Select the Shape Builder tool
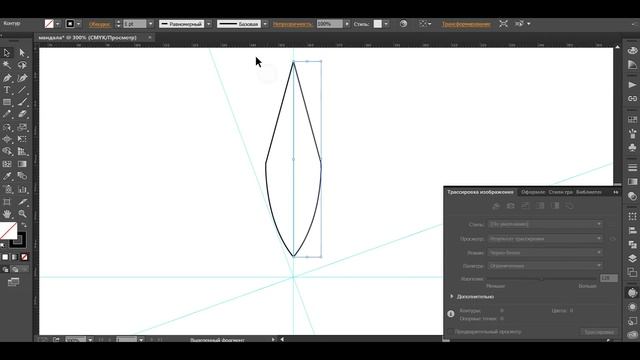Screen dimensions: 640x360 coord(7,151)
